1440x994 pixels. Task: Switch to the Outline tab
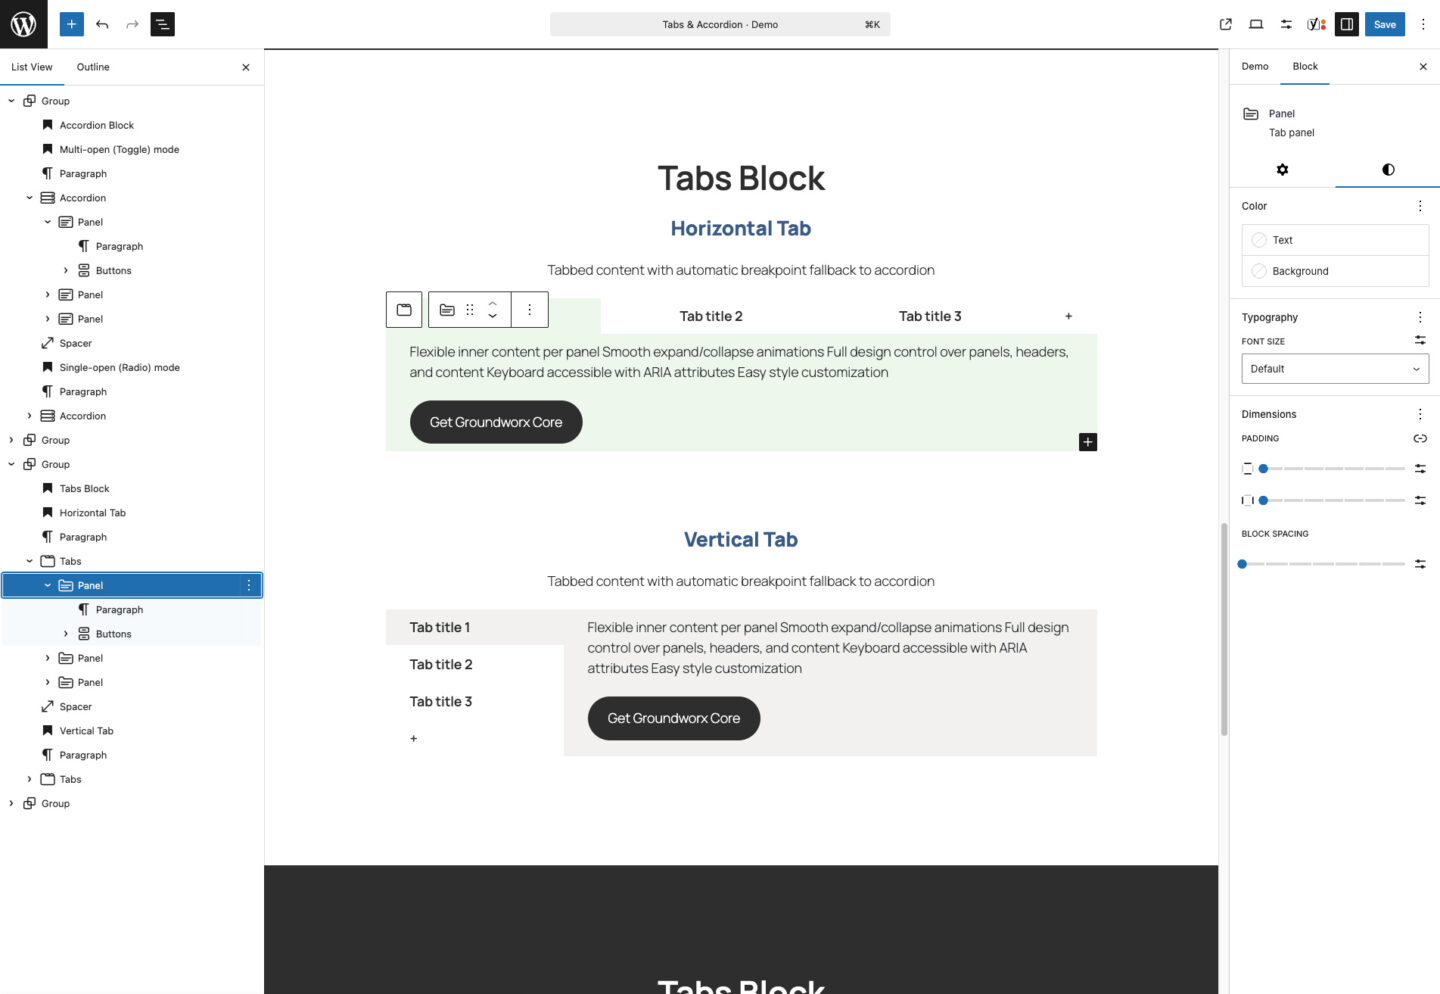coord(92,67)
